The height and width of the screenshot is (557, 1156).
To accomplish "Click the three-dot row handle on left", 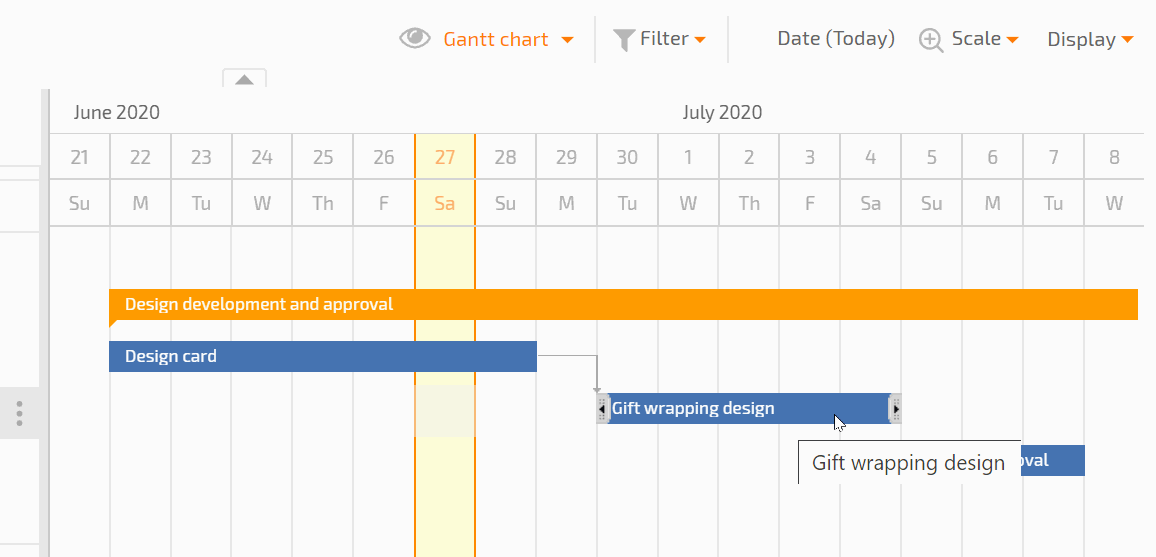I will [x=19, y=413].
